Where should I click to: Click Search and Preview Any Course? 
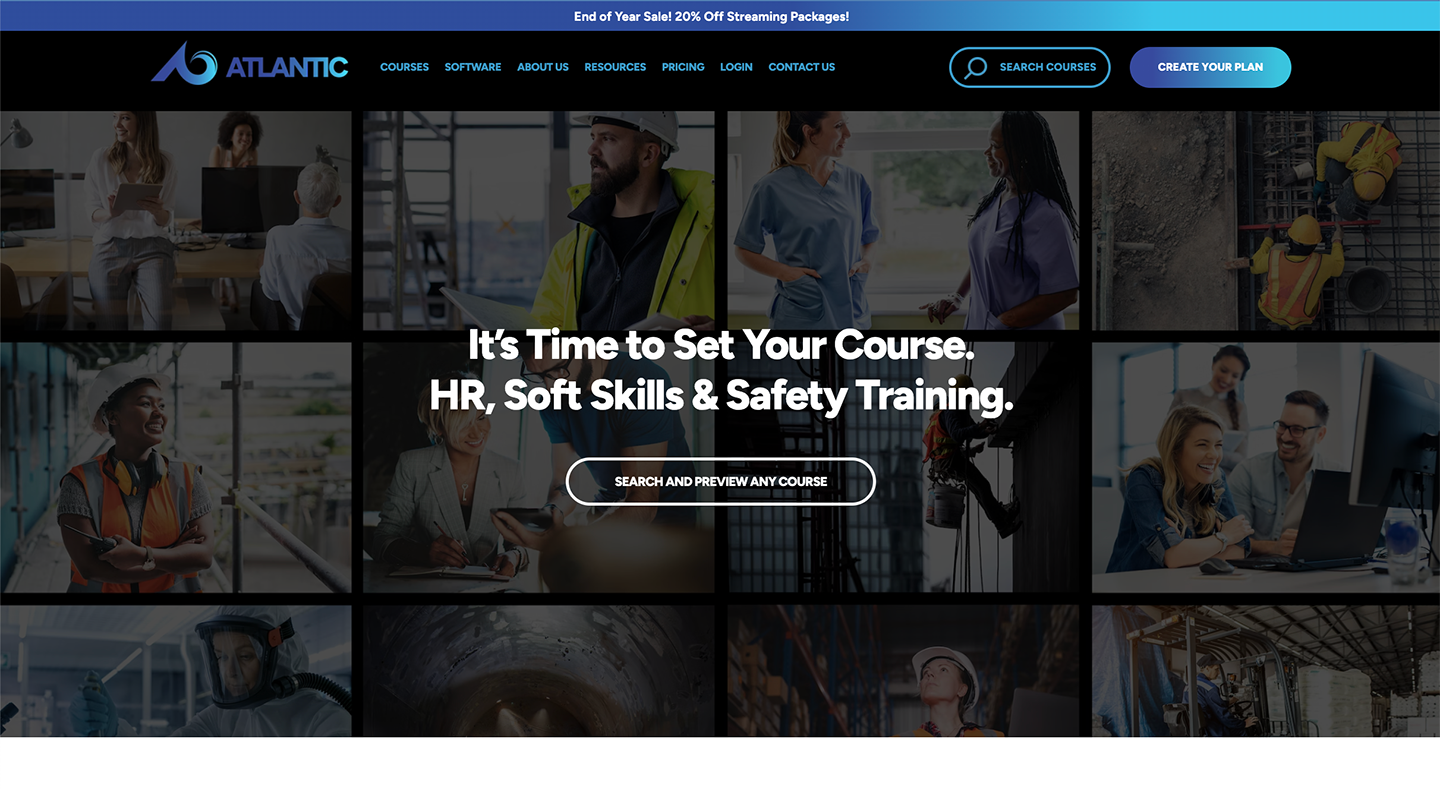[720, 481]
